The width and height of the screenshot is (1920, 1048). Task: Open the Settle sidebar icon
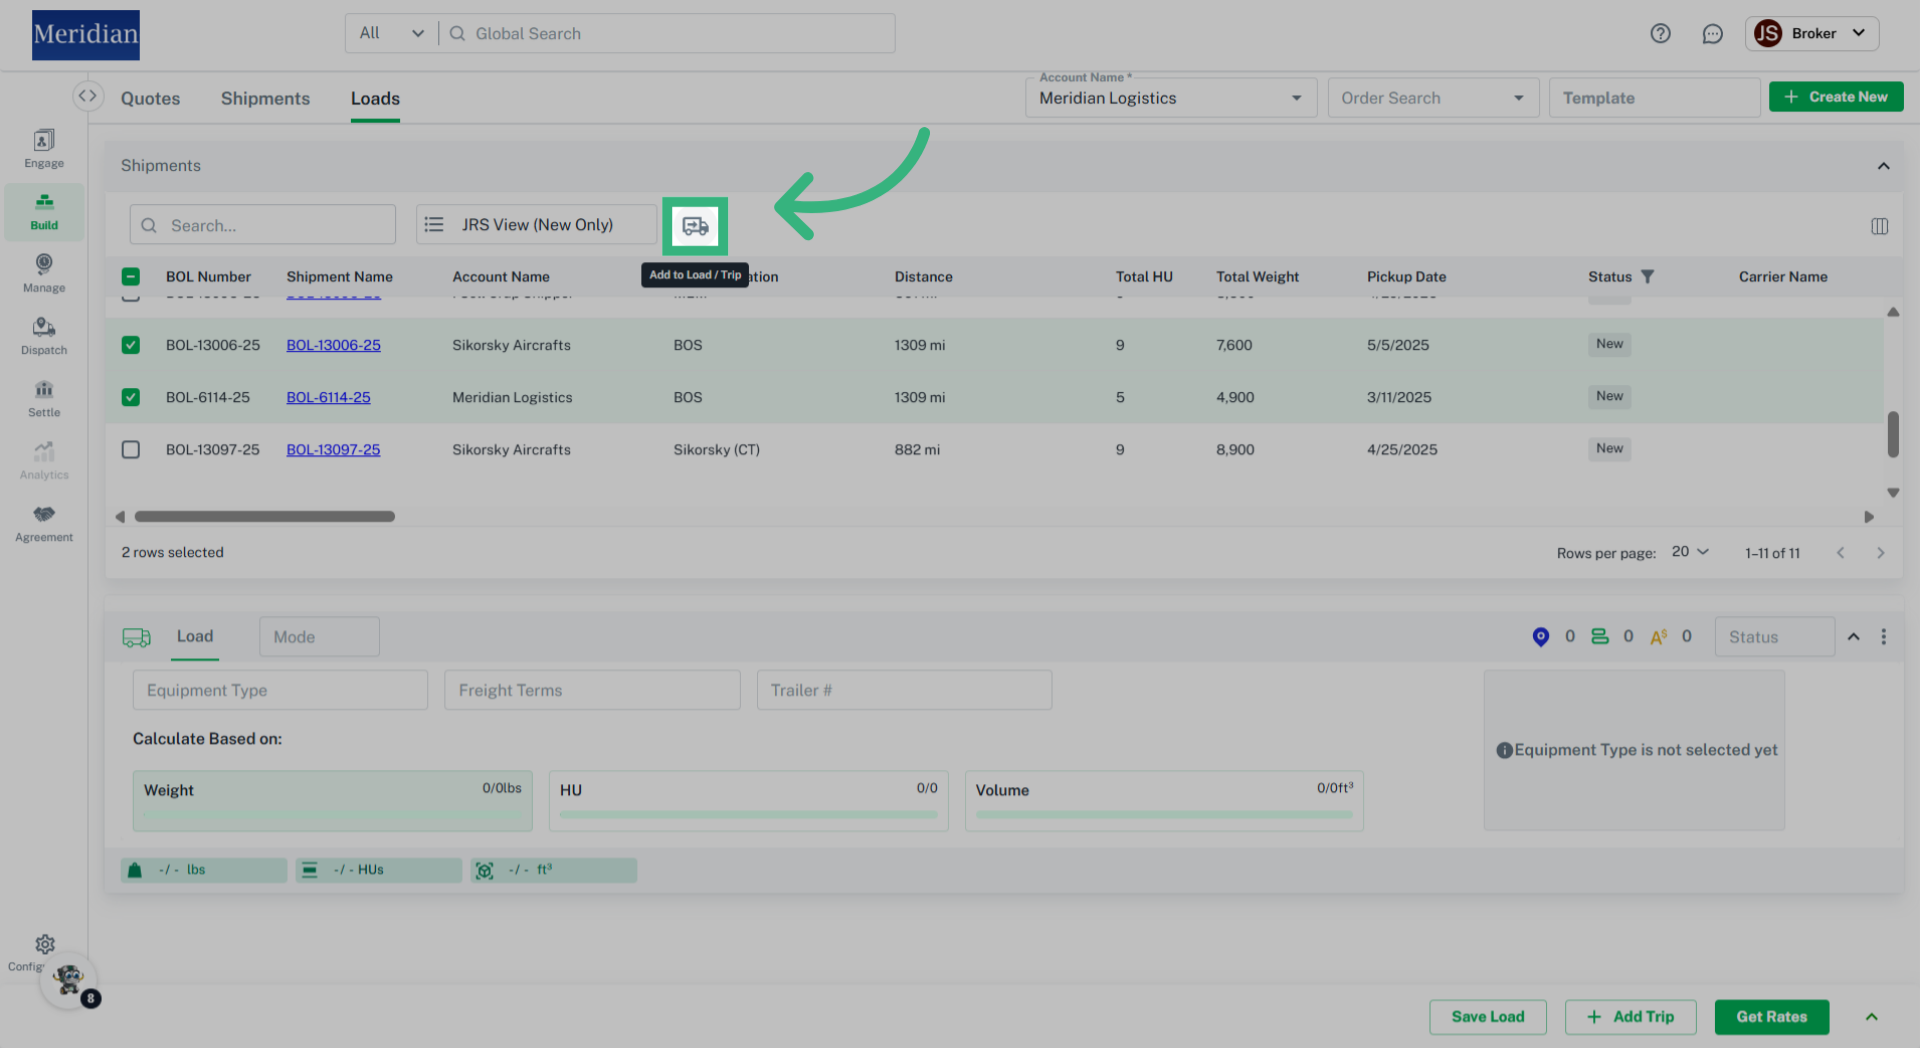coord(44,398)
